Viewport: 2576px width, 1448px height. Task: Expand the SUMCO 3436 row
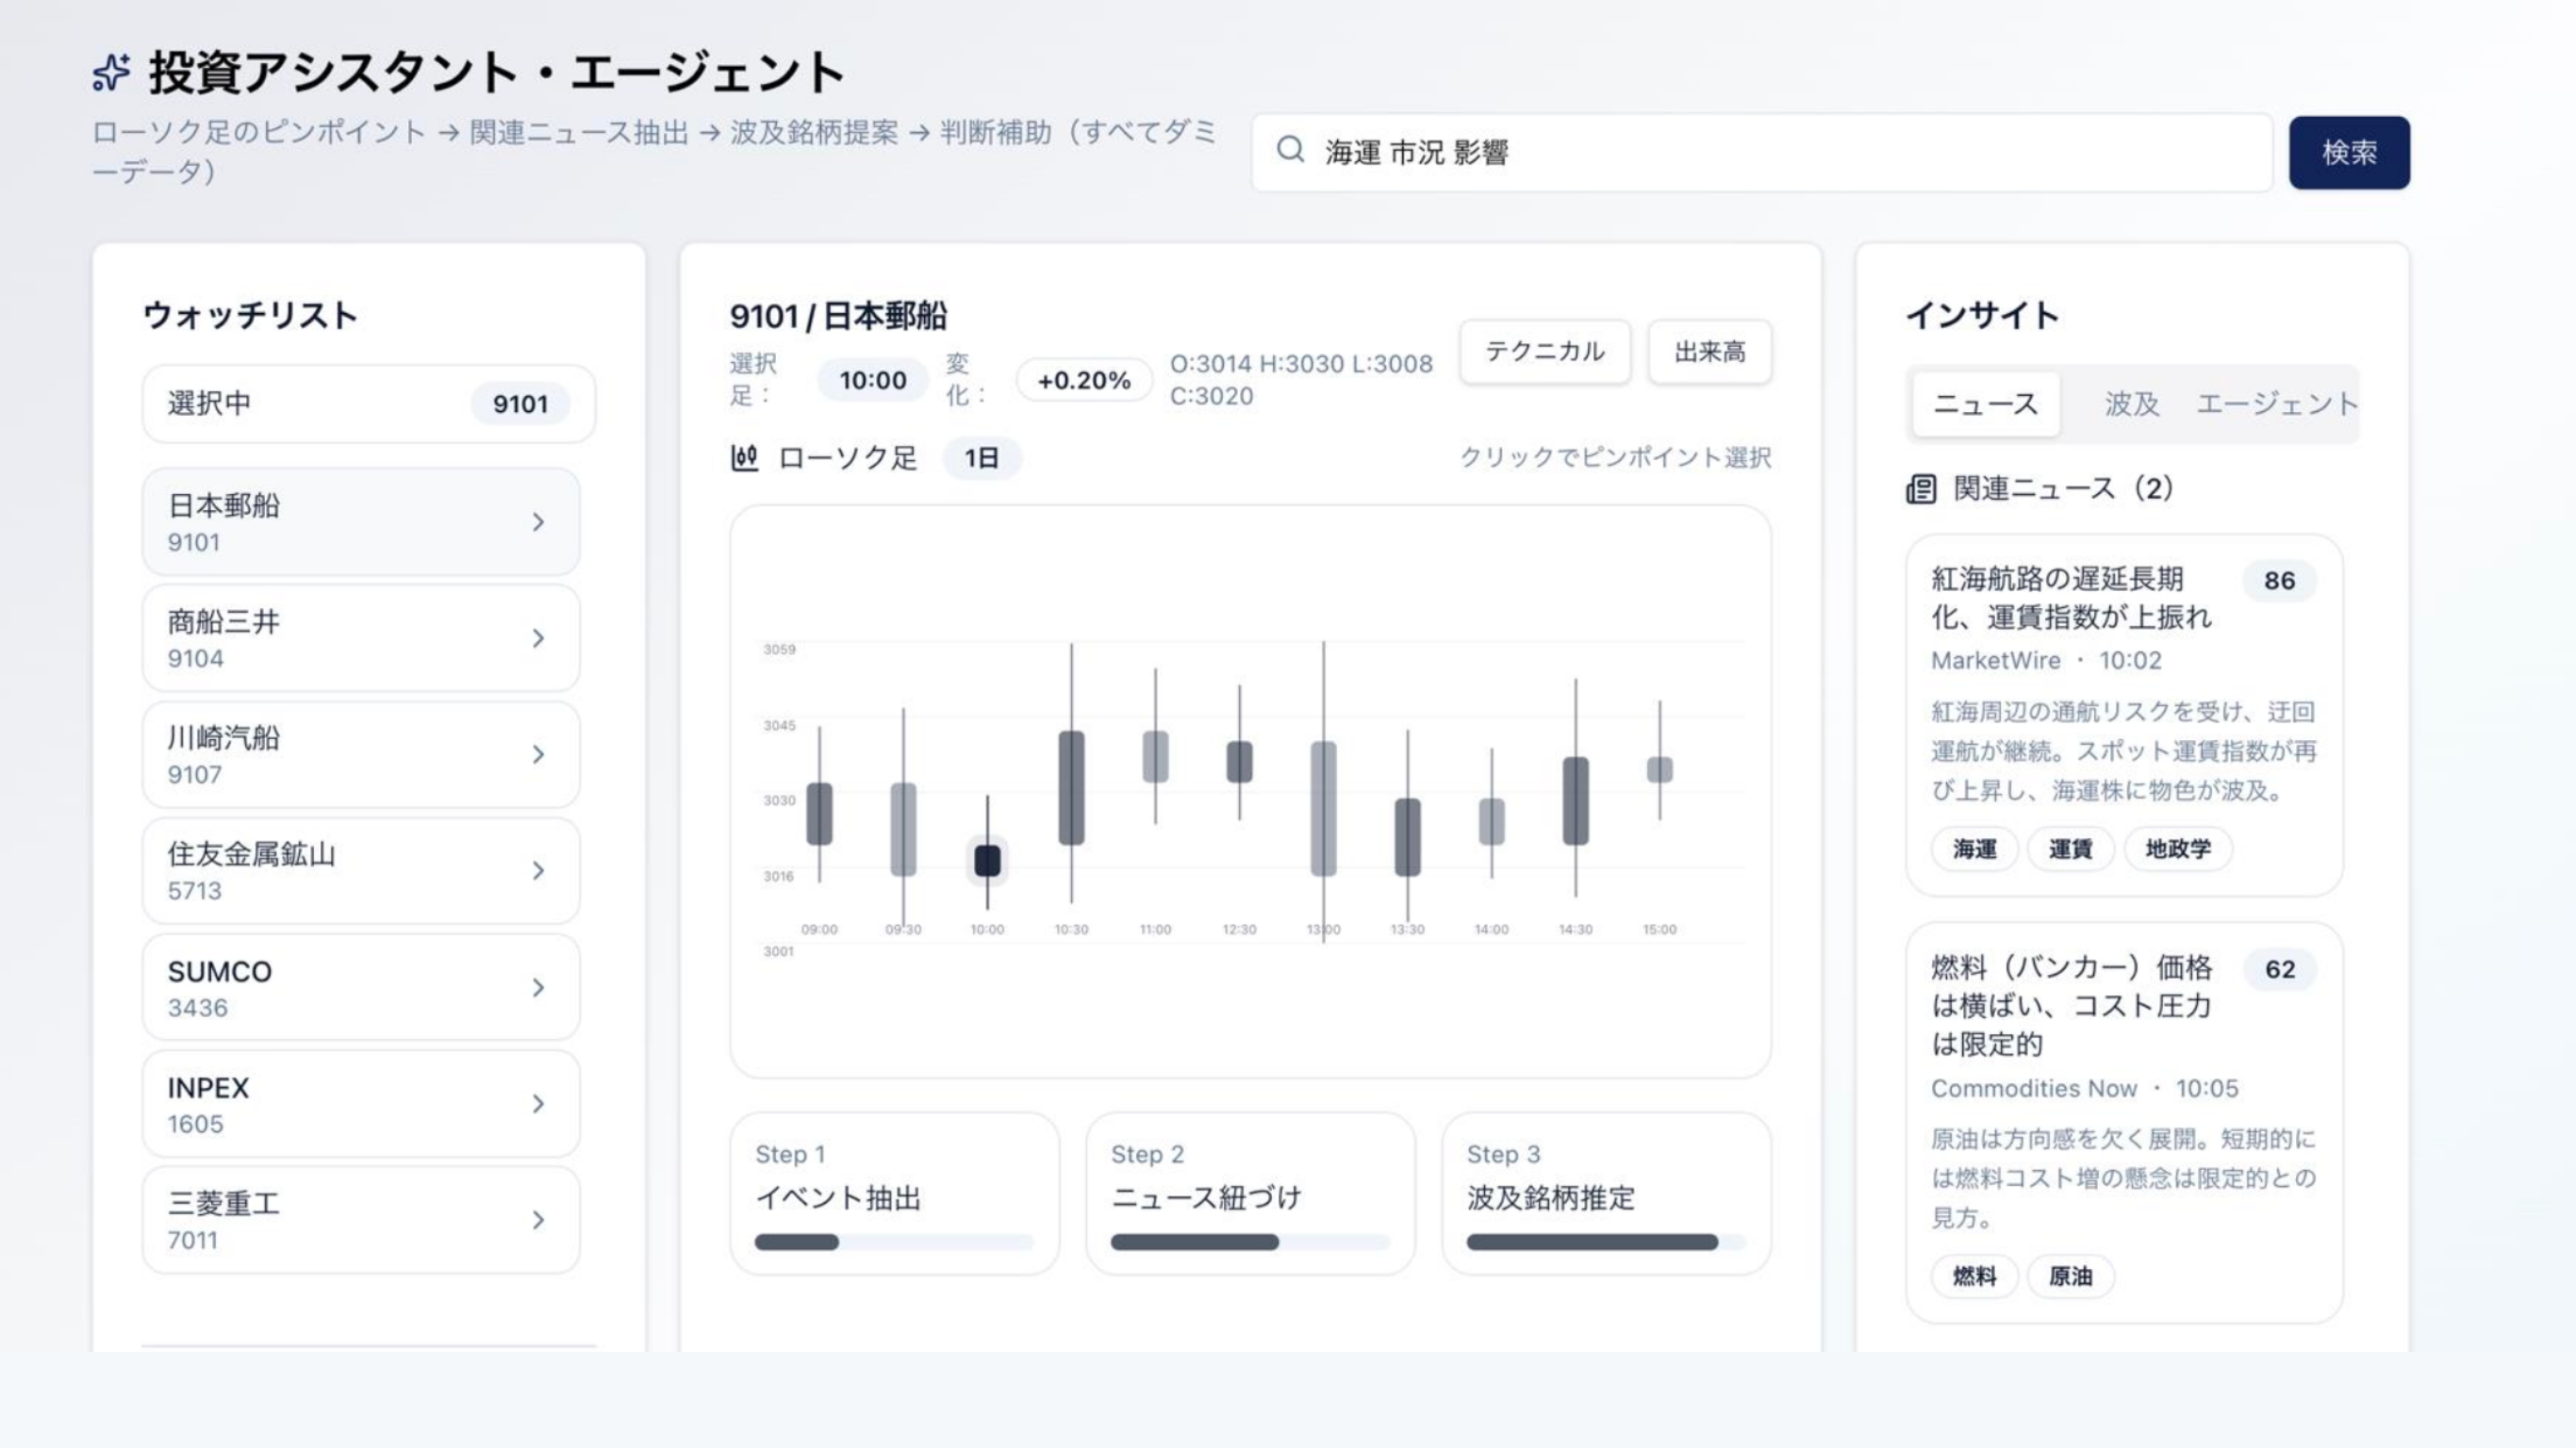coord(538,987)
